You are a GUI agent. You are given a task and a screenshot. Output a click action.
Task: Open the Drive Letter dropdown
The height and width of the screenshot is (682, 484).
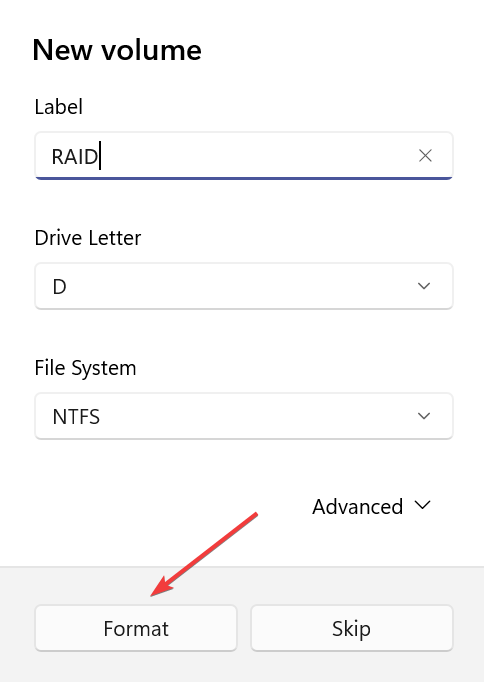tap(244, 286)
